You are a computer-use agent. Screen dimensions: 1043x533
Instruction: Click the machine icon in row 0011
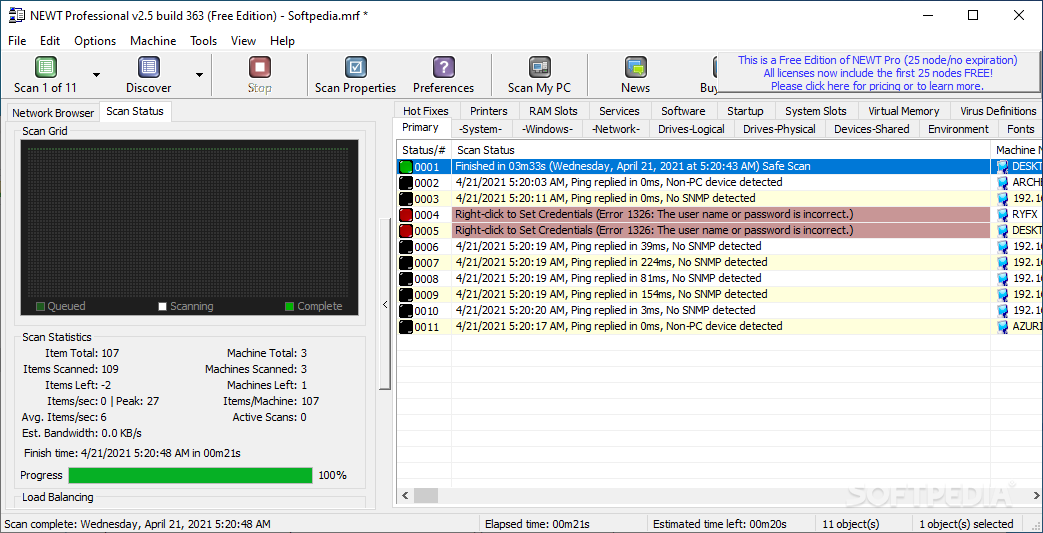point(1002,326)
